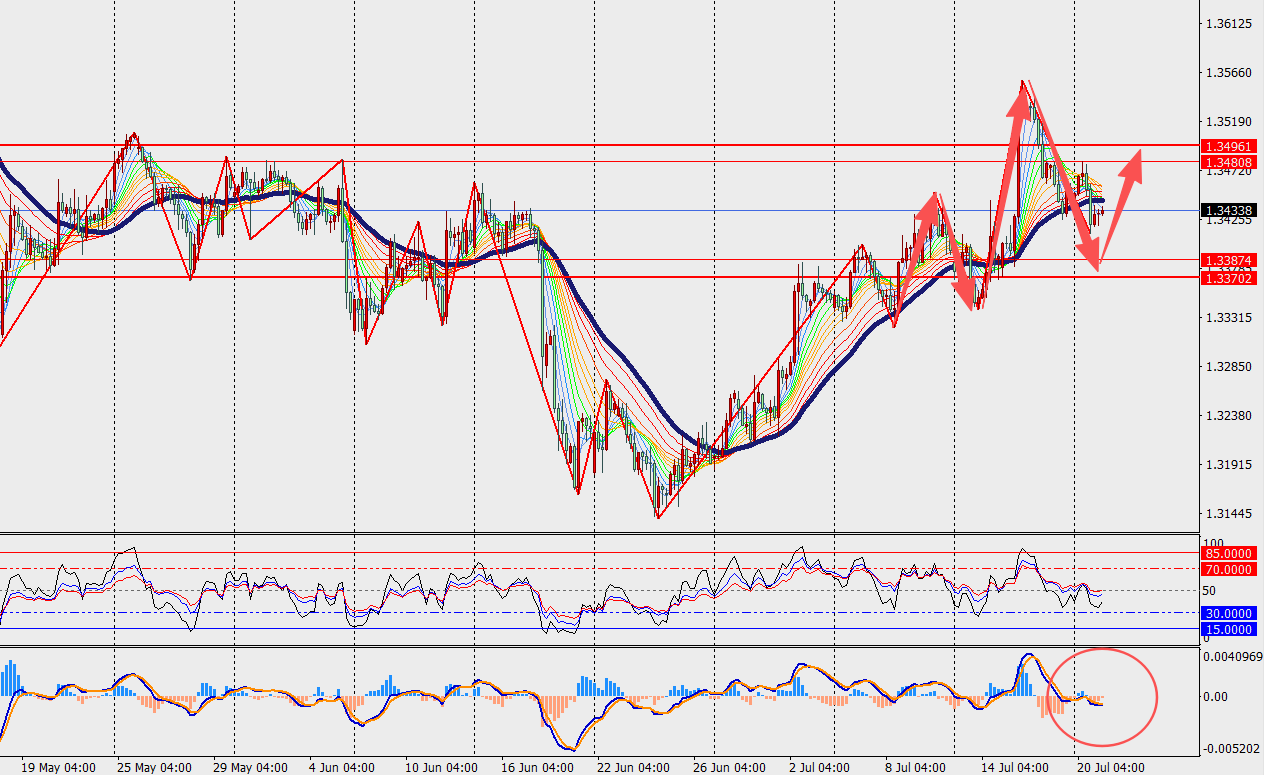The width and height of the screenshot is (1265, 775).
Task: Select the red ellipse drawn on MACD panel
Action: tap(1102, 697)
